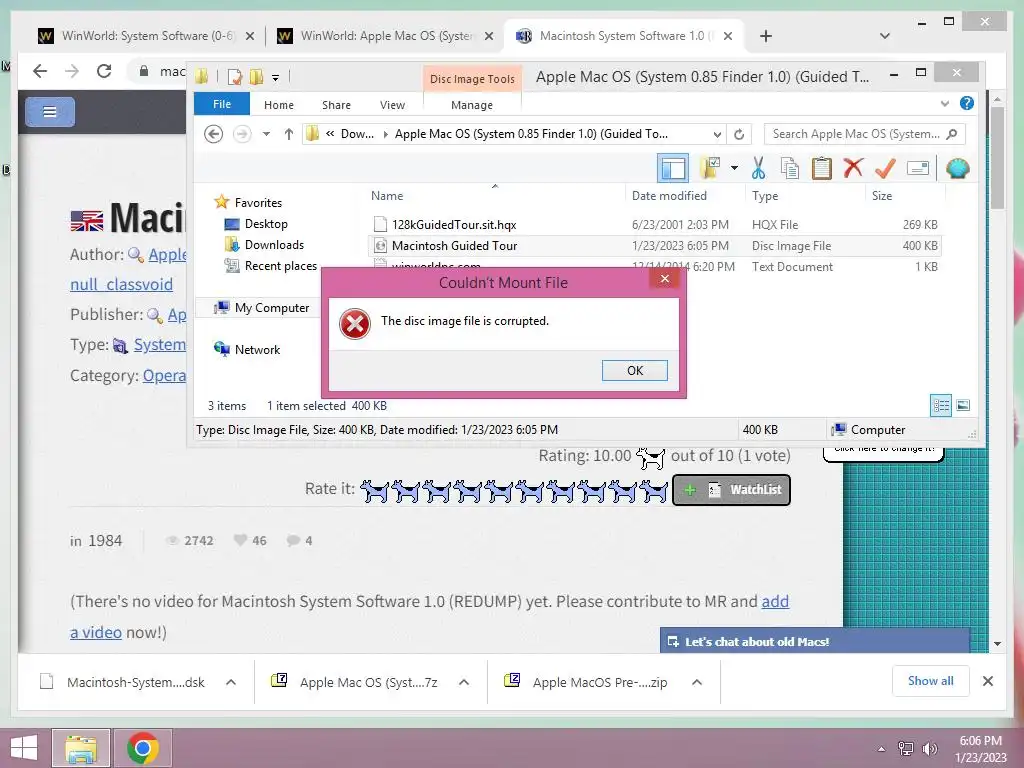Expand the address bar history dropdown
The height and width of the screenshot is (768, 1024).
coord(717,135)
